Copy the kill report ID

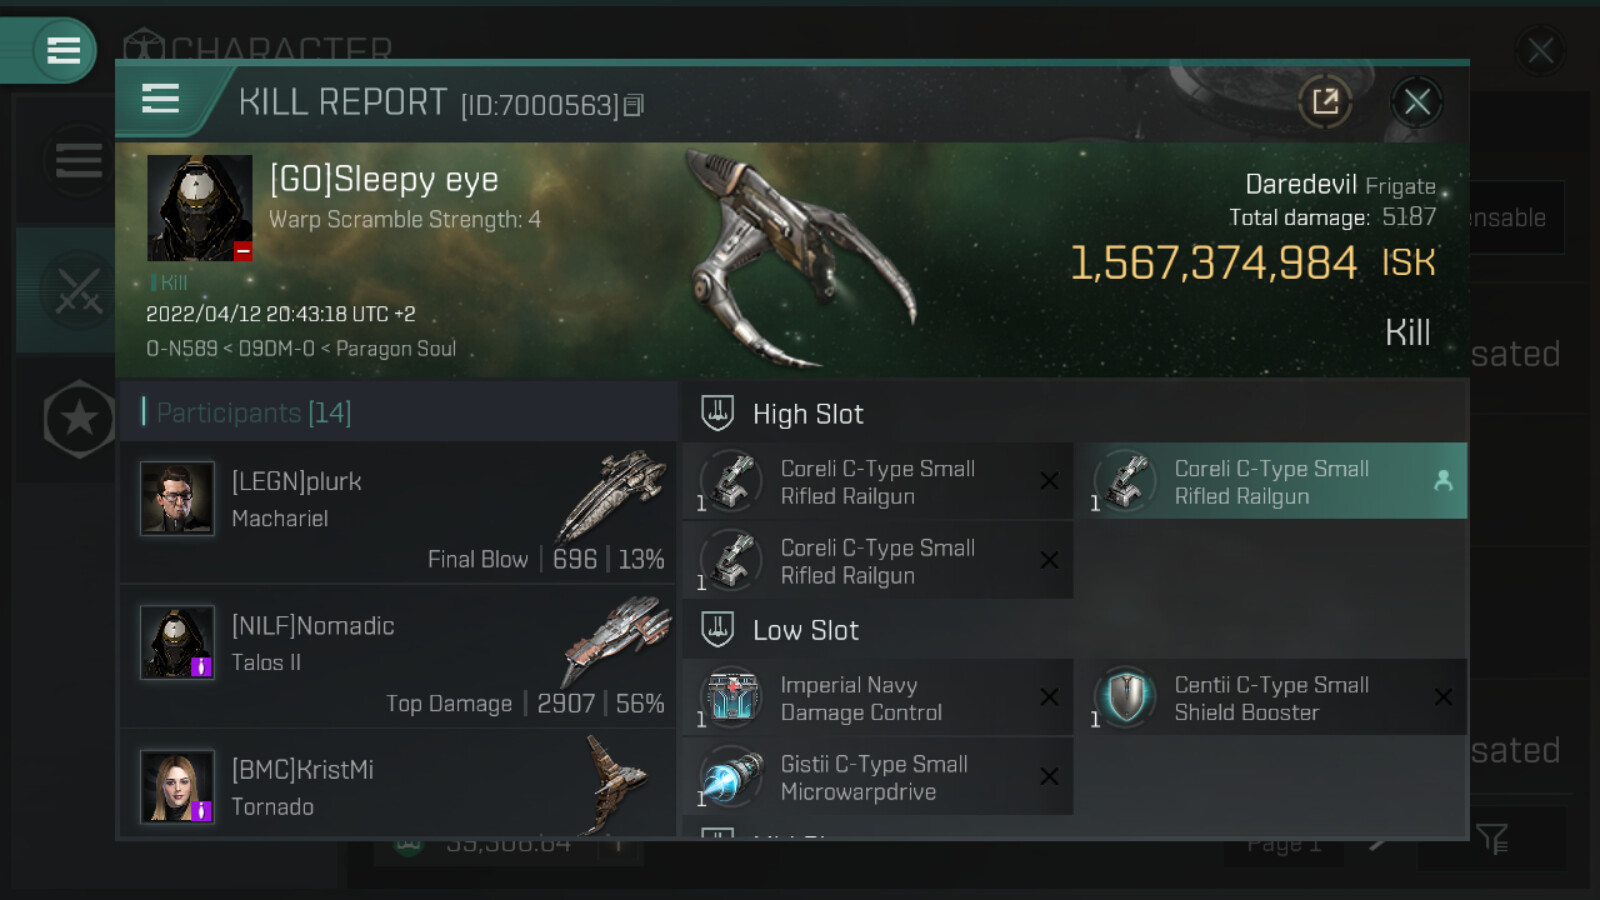pyautogui.click(x=634, y=105)
